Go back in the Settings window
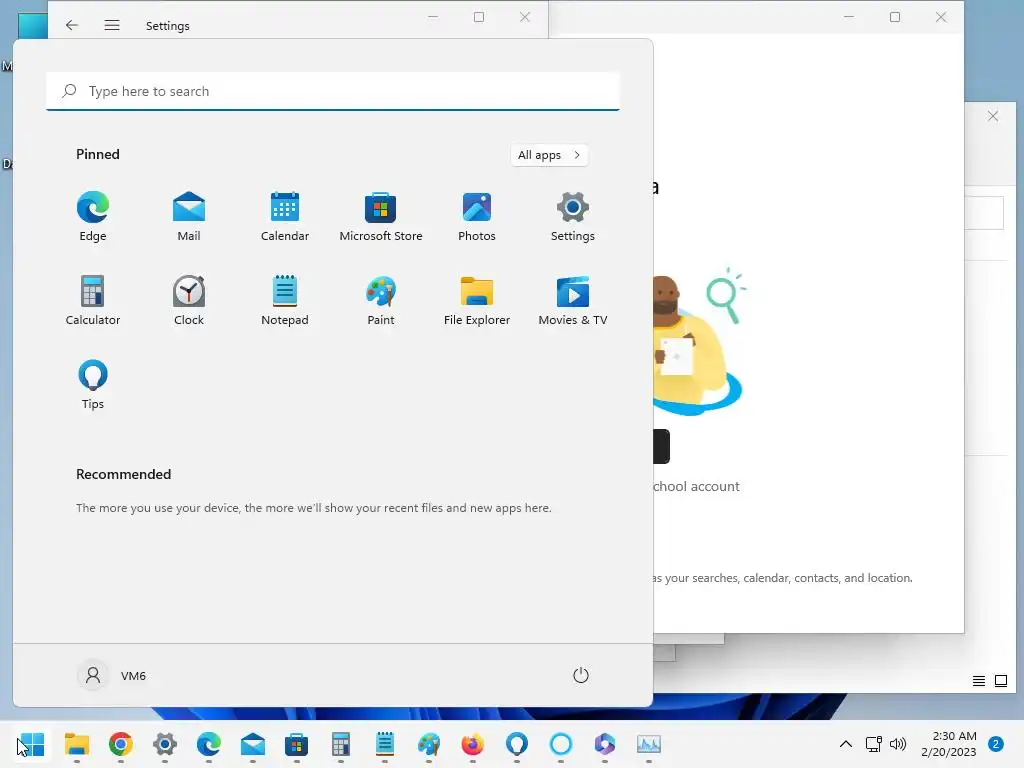Viewport: 1024px width, 768px height. 72,25
